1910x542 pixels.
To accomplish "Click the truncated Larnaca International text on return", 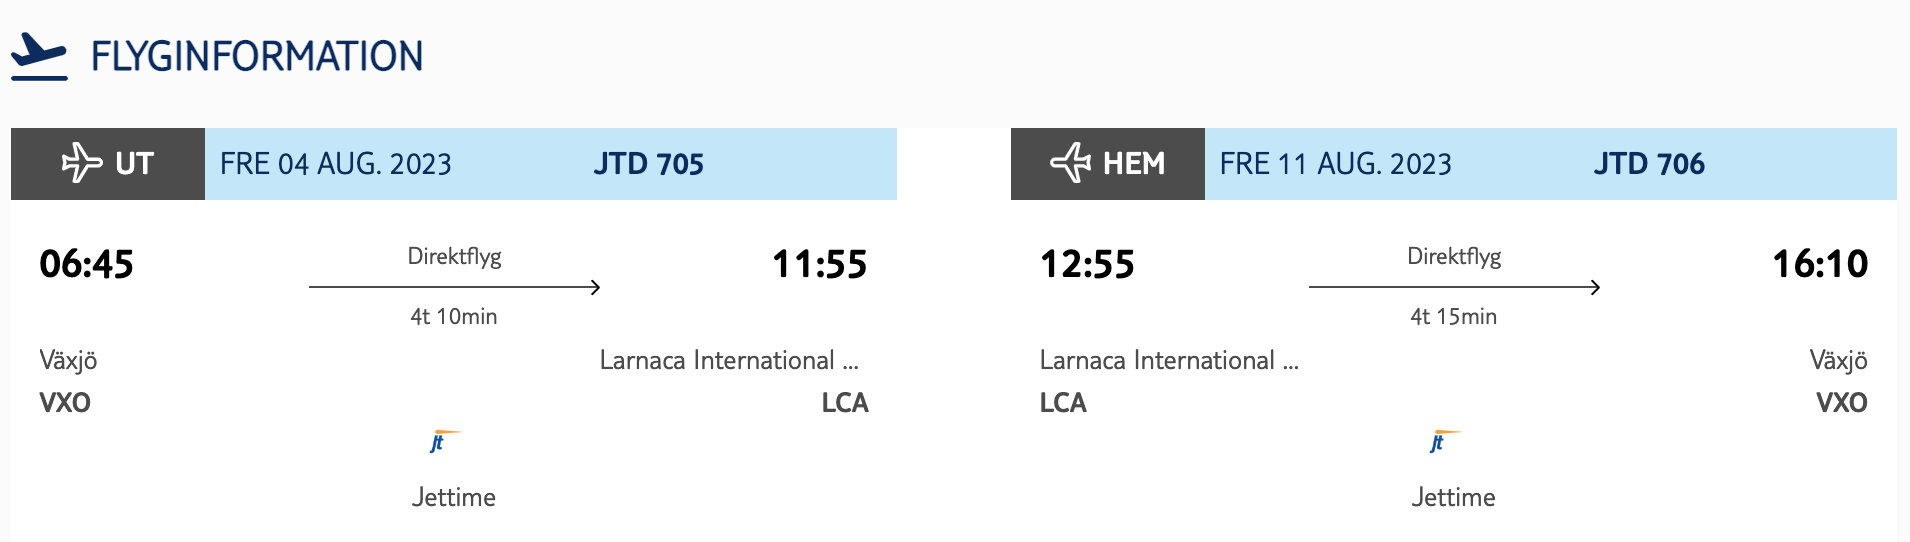I will click(x=1169, y=360).
